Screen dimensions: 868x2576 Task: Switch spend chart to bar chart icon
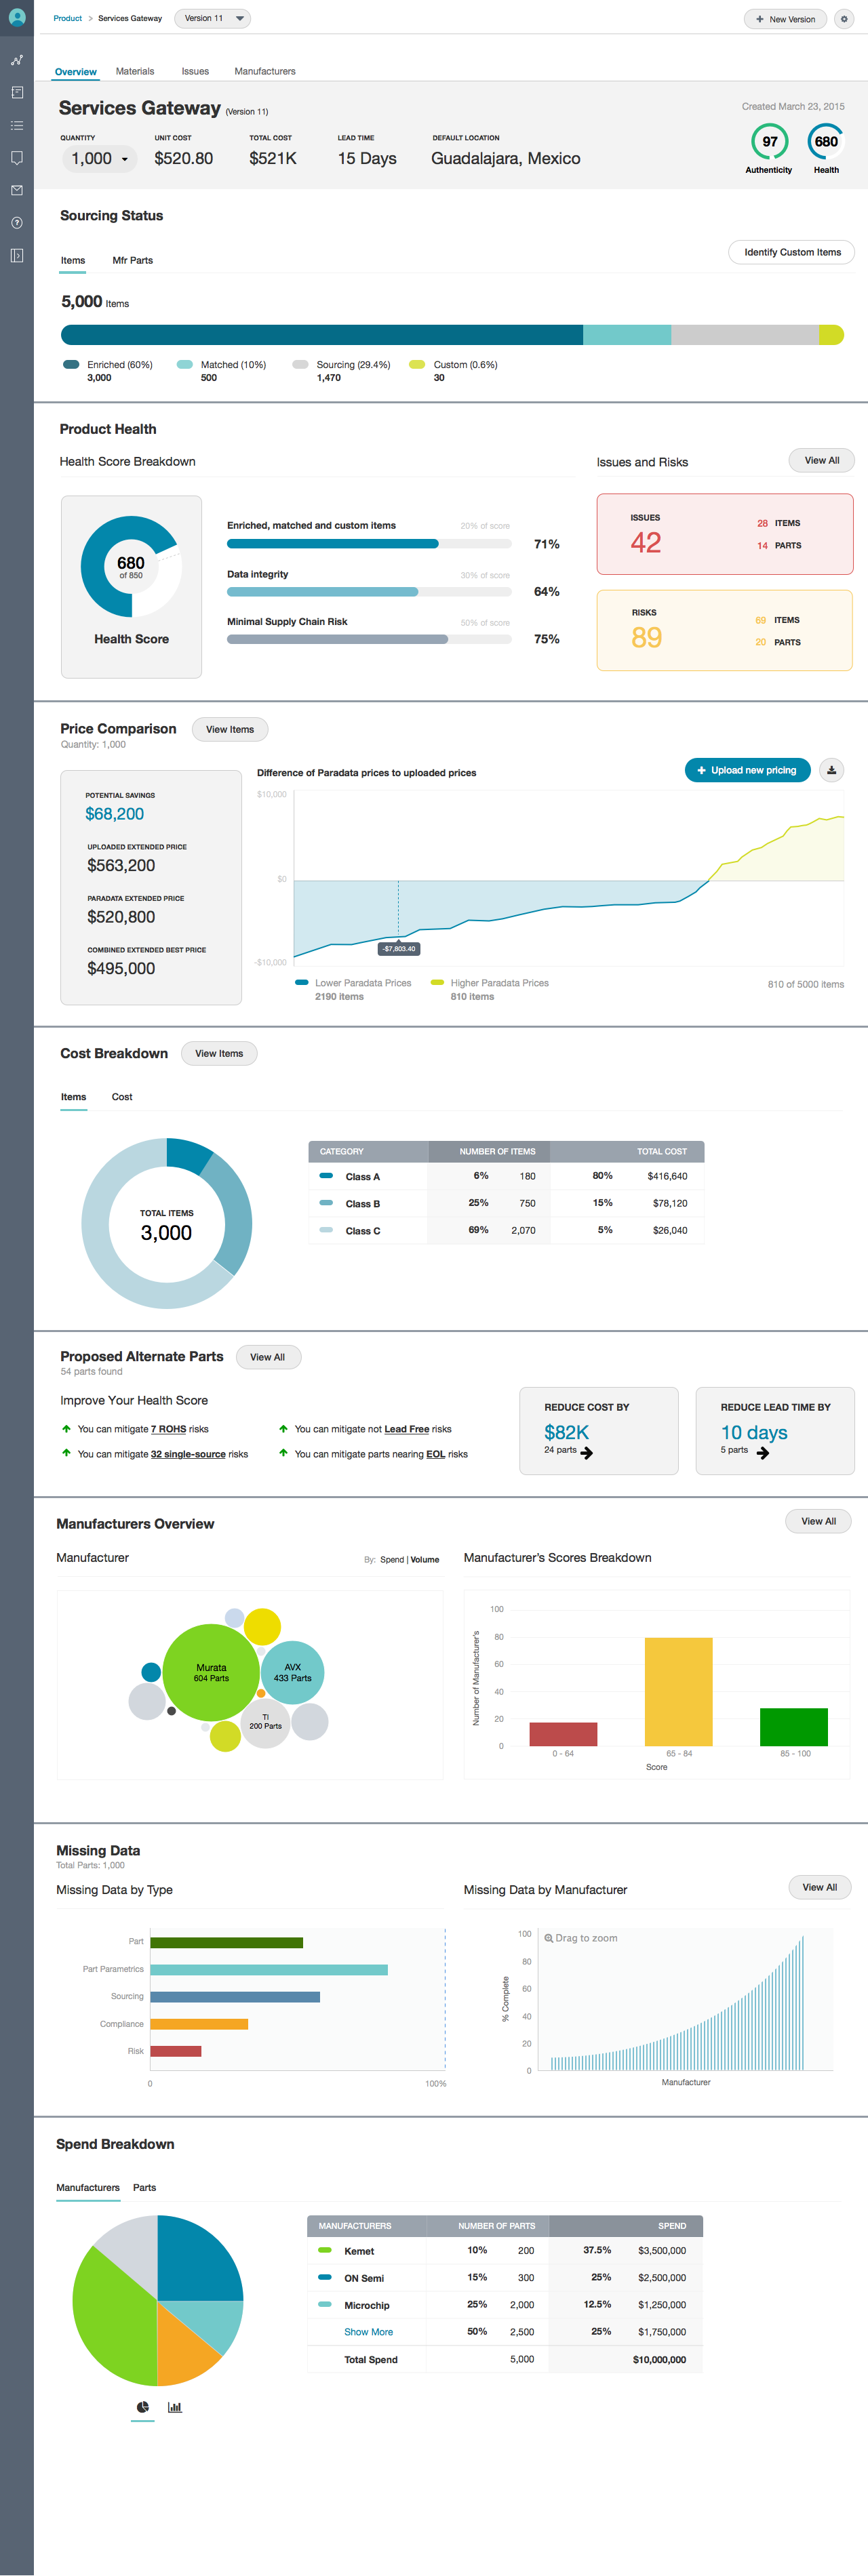point(175,2407)
